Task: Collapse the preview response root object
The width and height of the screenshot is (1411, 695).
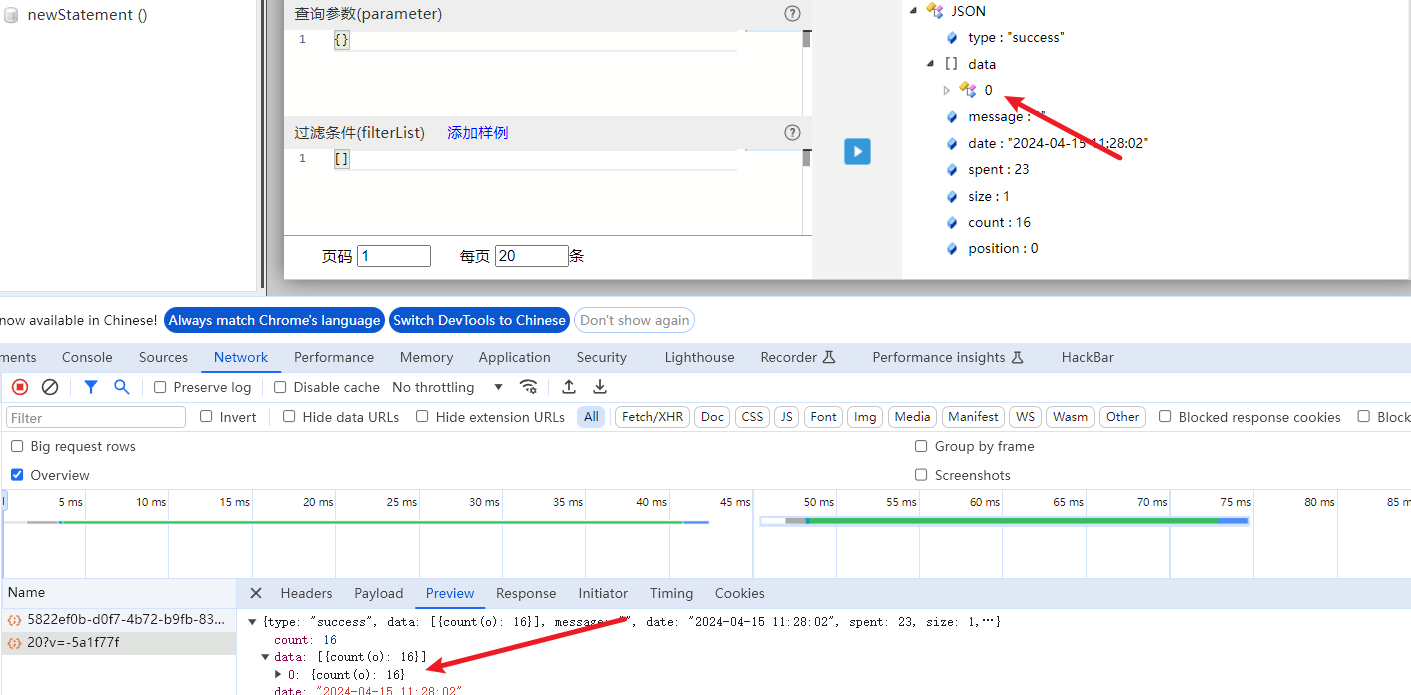Action: pos(253,622)
